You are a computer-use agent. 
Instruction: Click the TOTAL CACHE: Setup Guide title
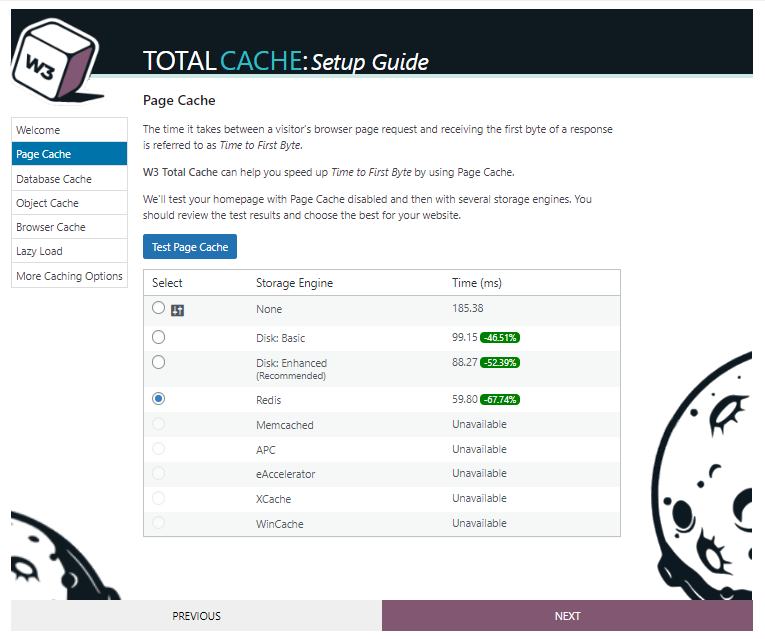pos(286,61)
